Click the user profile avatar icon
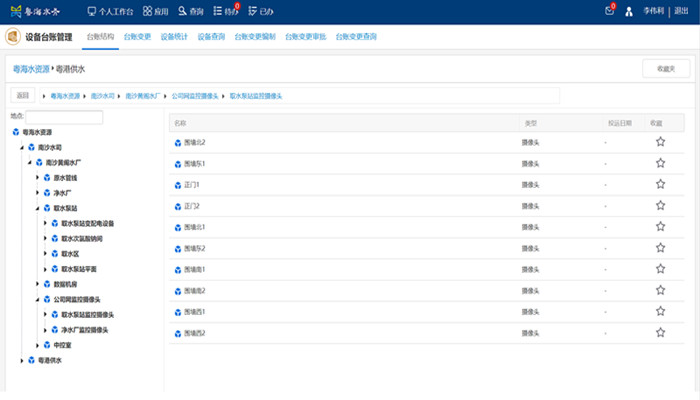700x400 pixels. (x=629, y=12)
